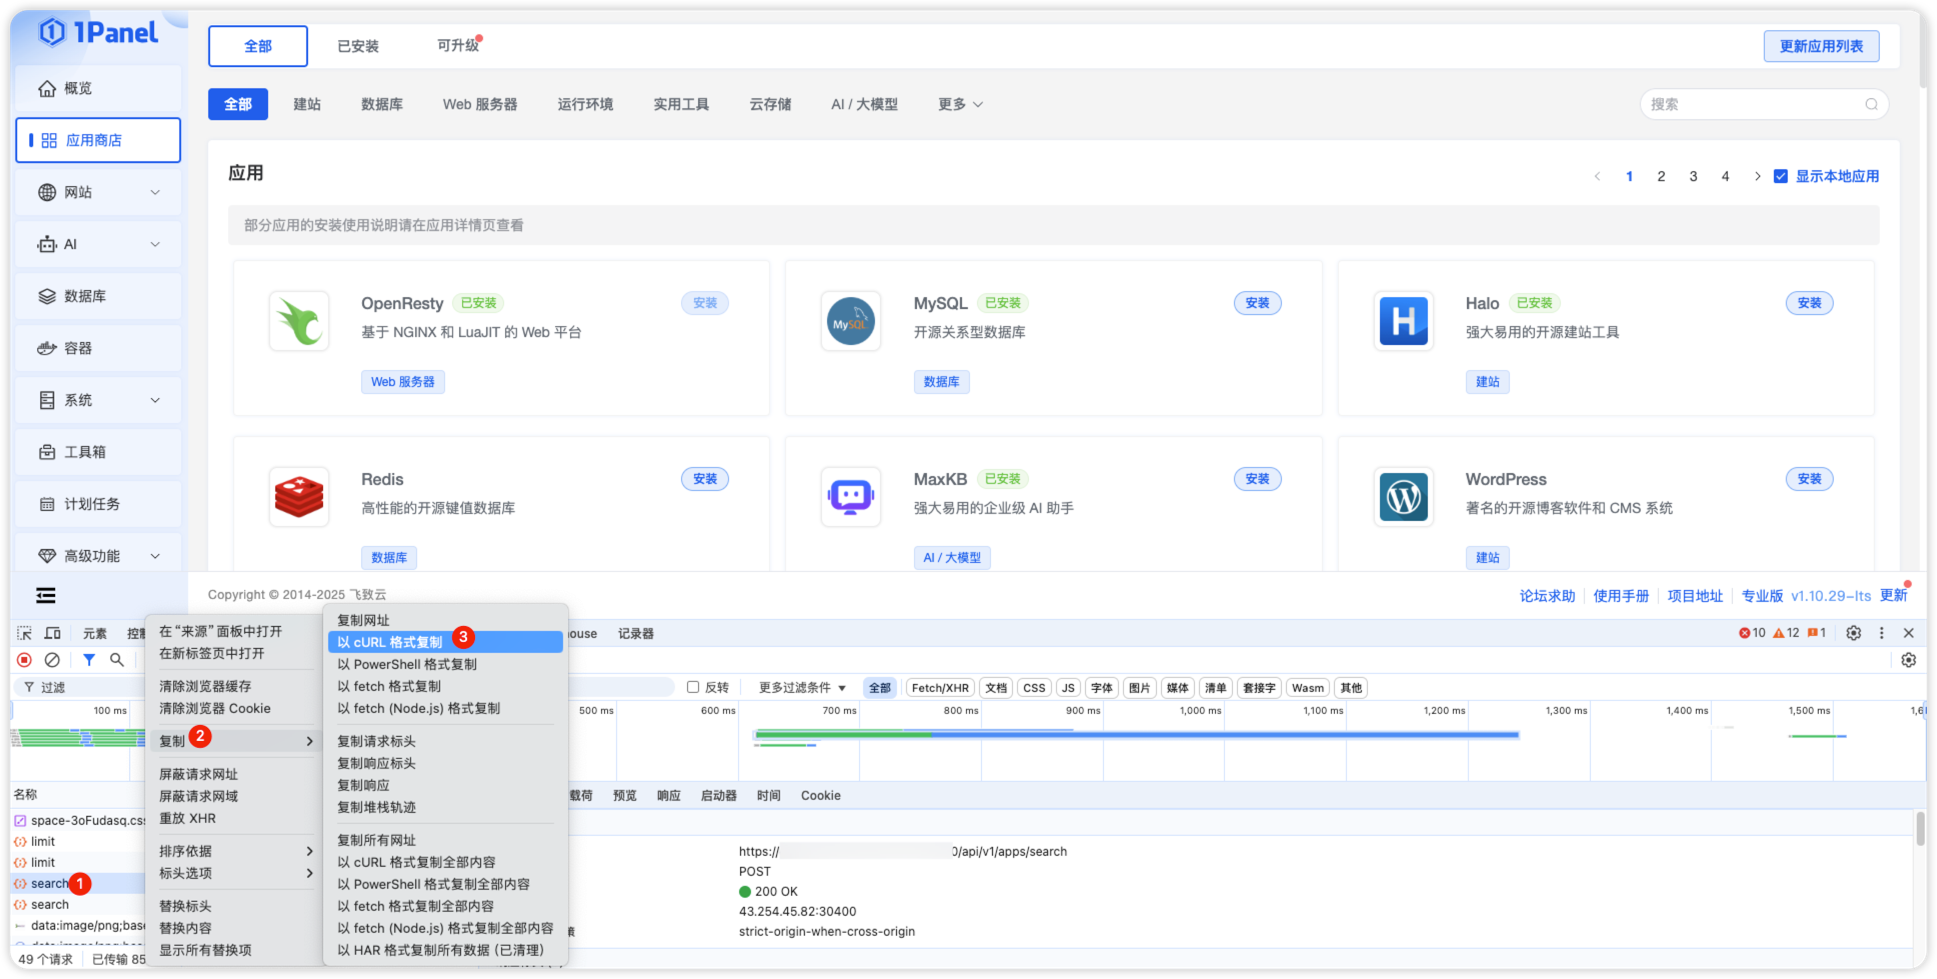The image size is (1937, 979).
Task: Select the space-3oFudasq.css request row
Action: pyautogui.click(x=79, y=820)
